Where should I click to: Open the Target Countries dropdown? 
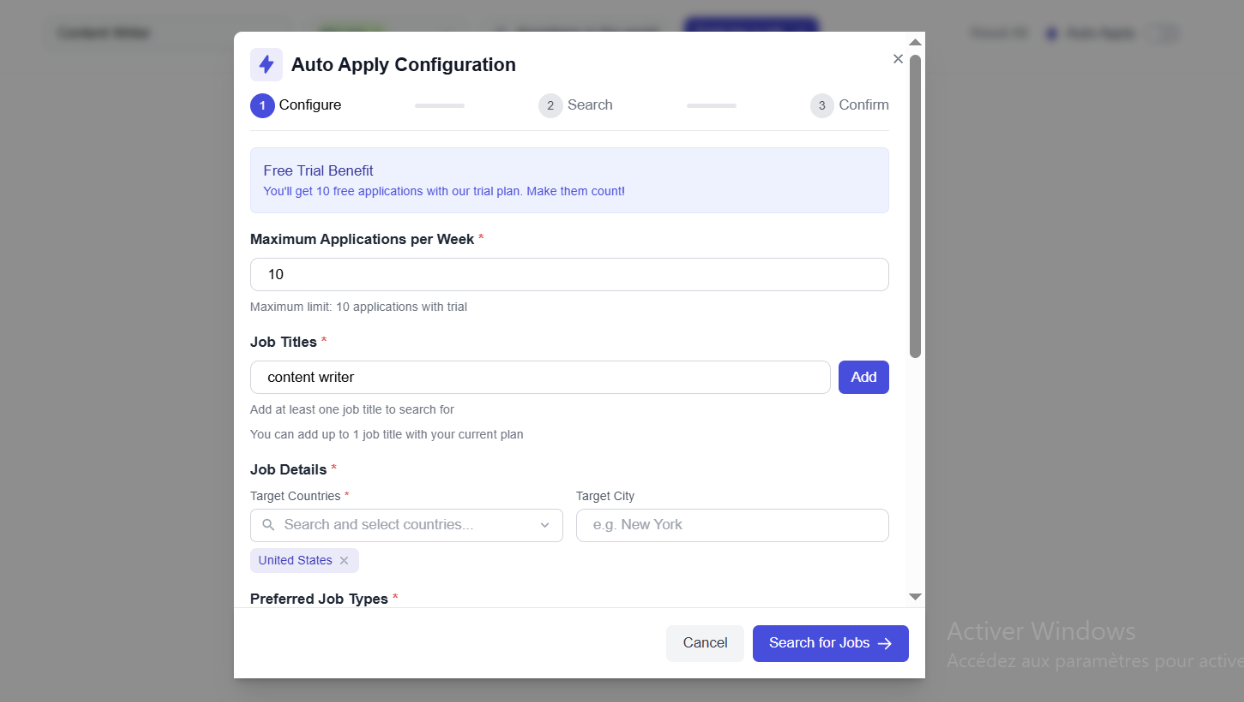(x=545, y=524)
